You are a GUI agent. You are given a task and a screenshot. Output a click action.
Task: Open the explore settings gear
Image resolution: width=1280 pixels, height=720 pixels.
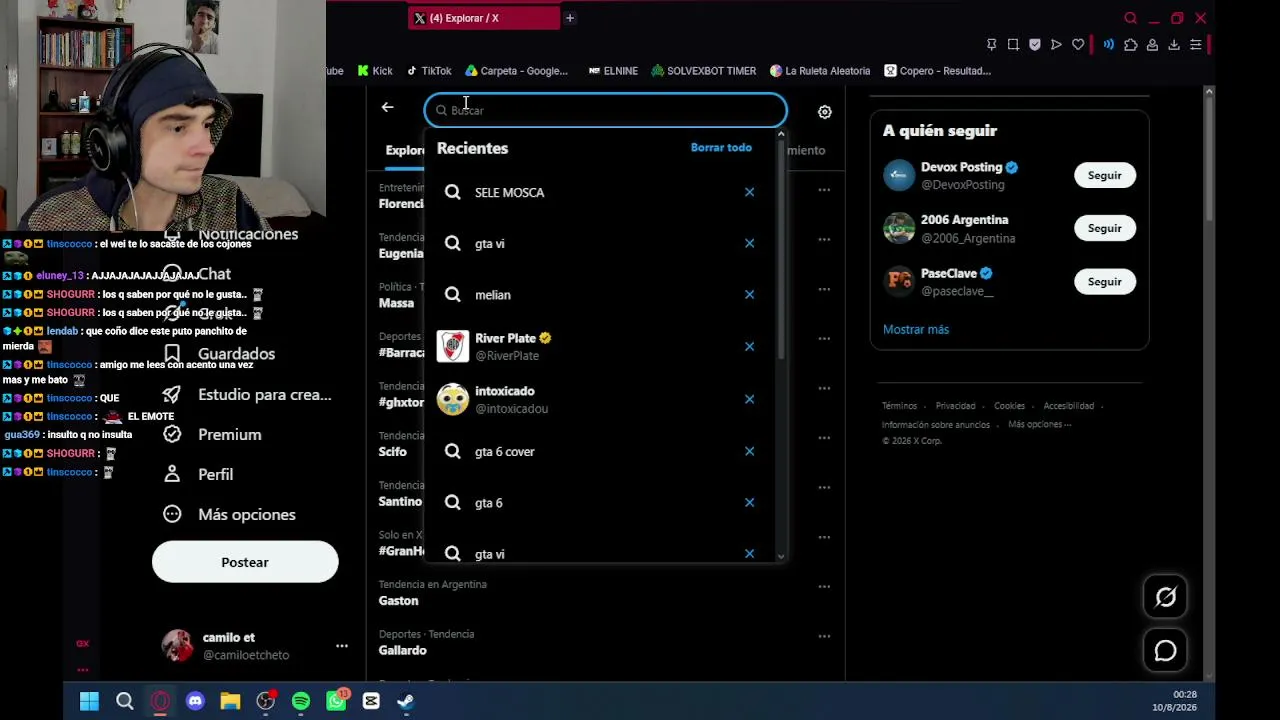point(824,112)
